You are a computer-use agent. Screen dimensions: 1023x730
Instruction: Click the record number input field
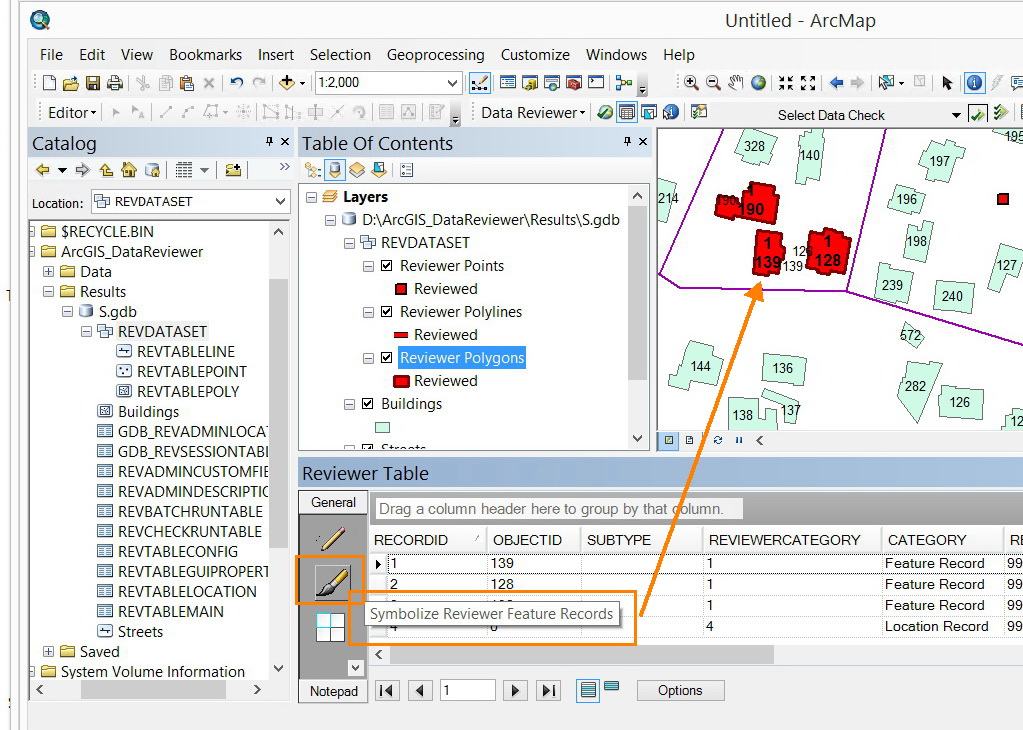click(x=467, y=690)
